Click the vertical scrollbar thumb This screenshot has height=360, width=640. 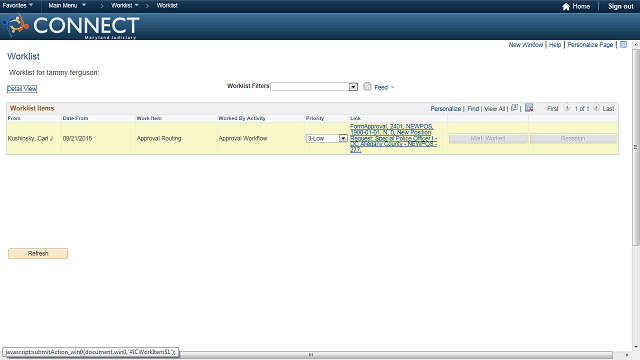click(636, 147)
